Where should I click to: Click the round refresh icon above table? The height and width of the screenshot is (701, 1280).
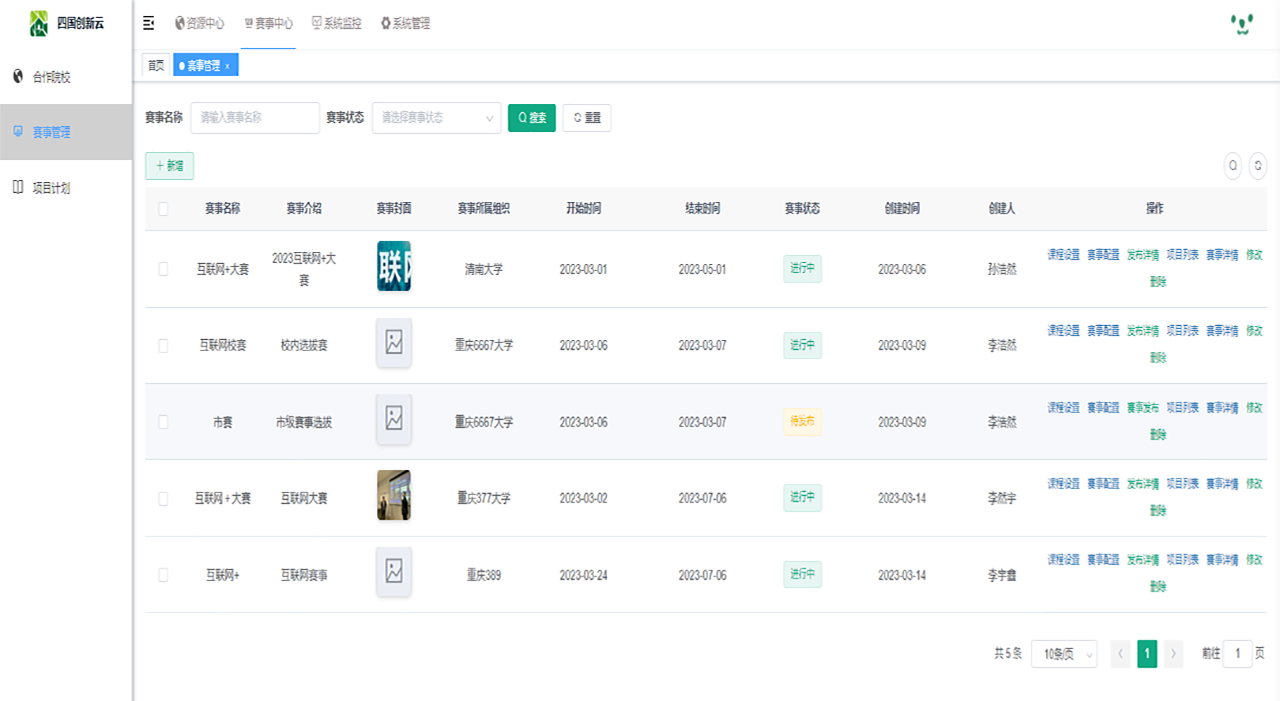(1259, 166)
